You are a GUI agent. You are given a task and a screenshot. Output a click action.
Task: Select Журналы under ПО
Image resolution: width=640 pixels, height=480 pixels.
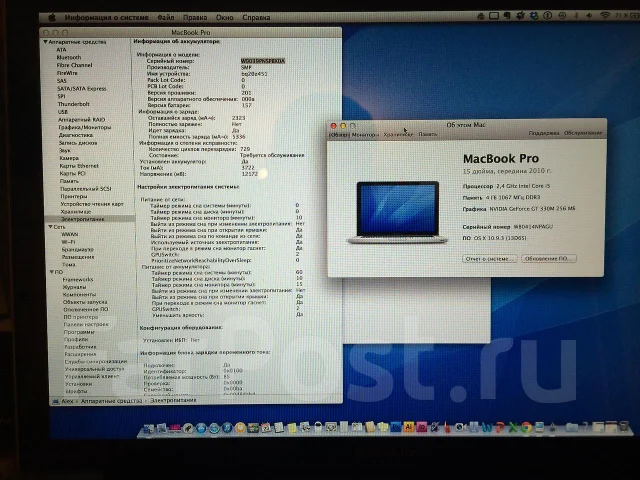[x=74, y=287]
